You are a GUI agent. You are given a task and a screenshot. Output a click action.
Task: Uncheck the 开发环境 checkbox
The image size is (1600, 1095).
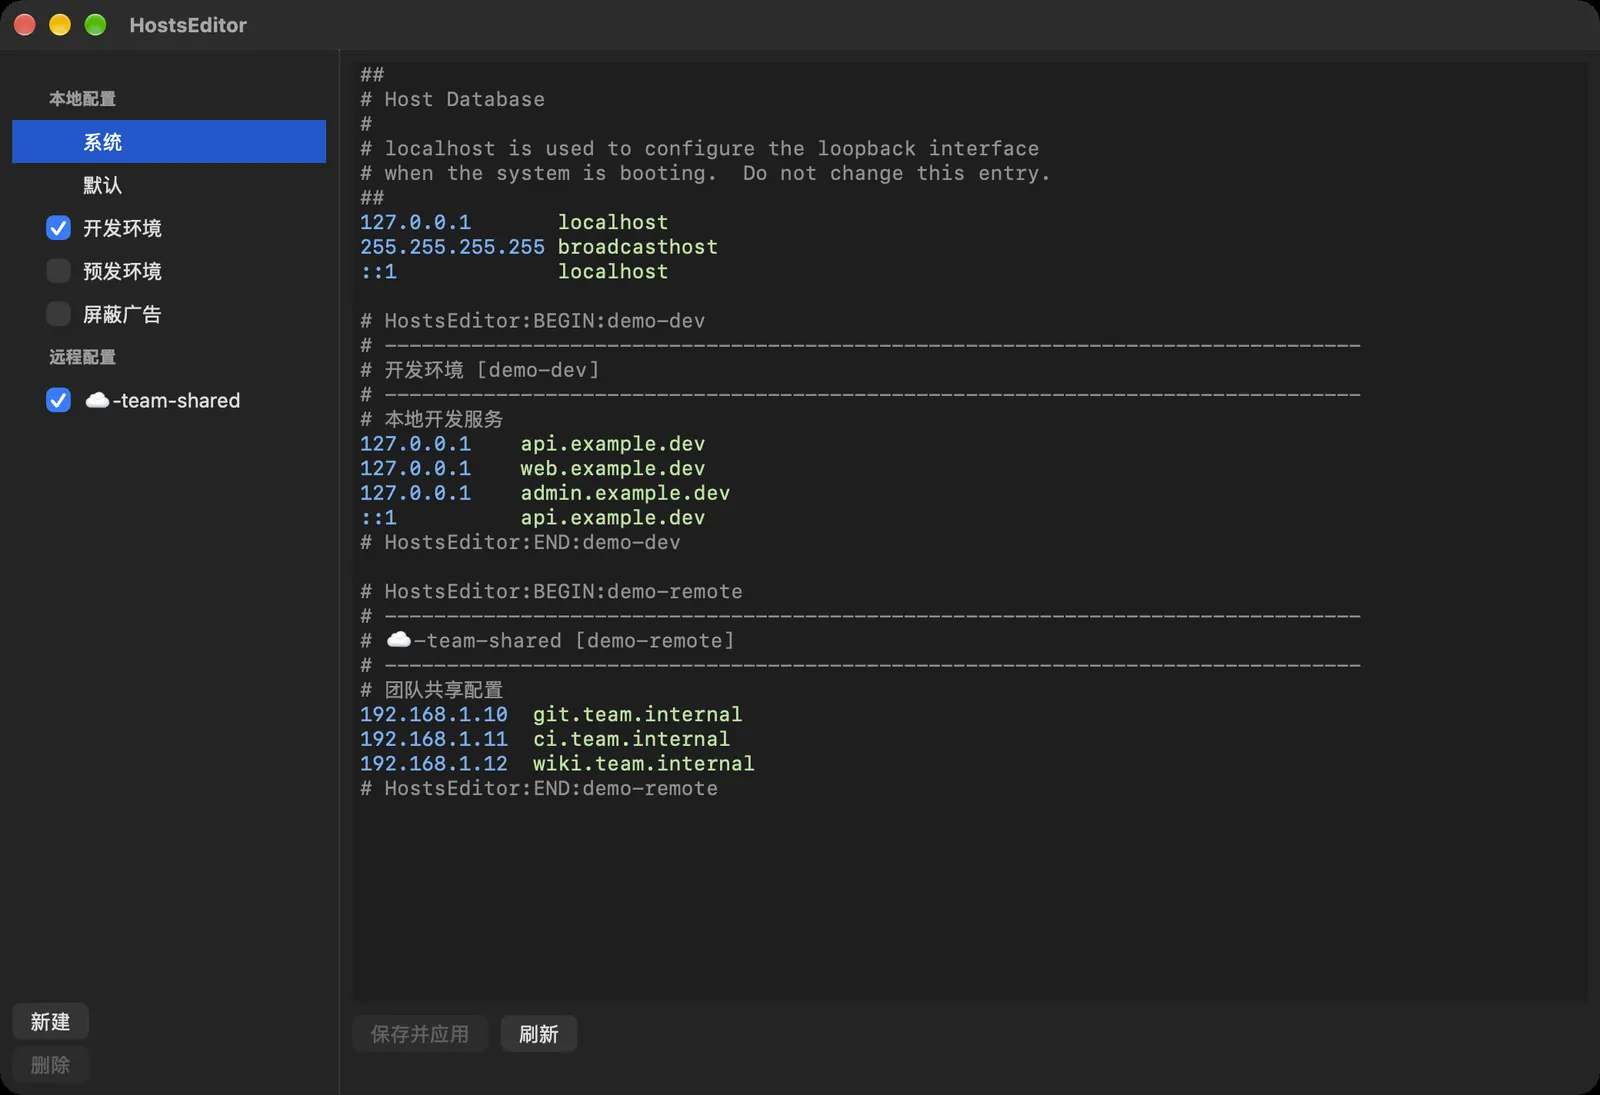point(58,228)
